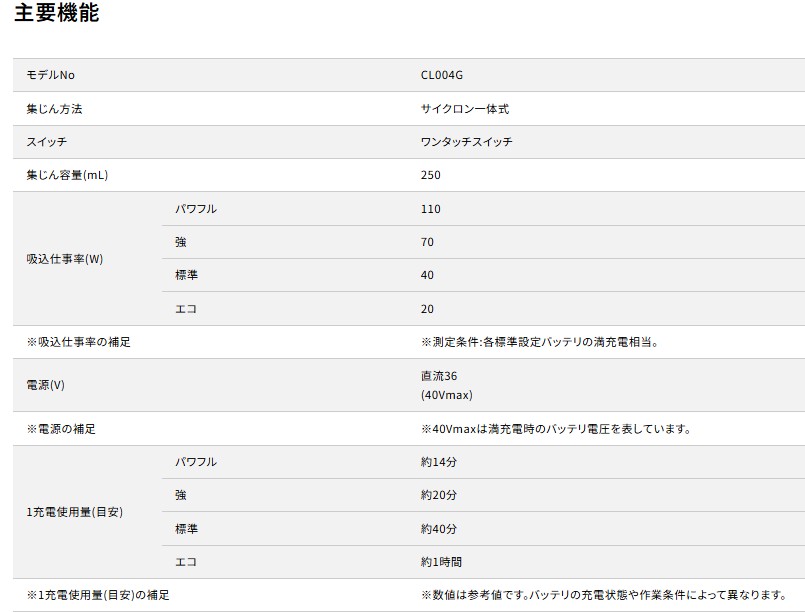The image size is (805, 612).
Task: Click the 主要機能 heading
Action: click(56, 14)
